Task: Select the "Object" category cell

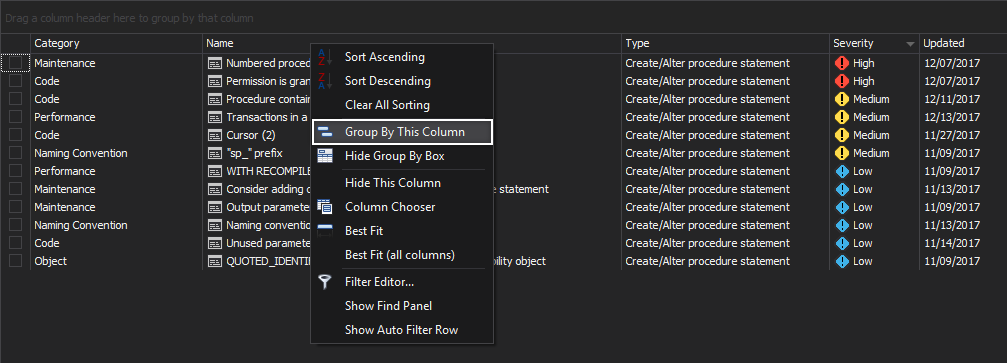Action: tap(116, 261)
